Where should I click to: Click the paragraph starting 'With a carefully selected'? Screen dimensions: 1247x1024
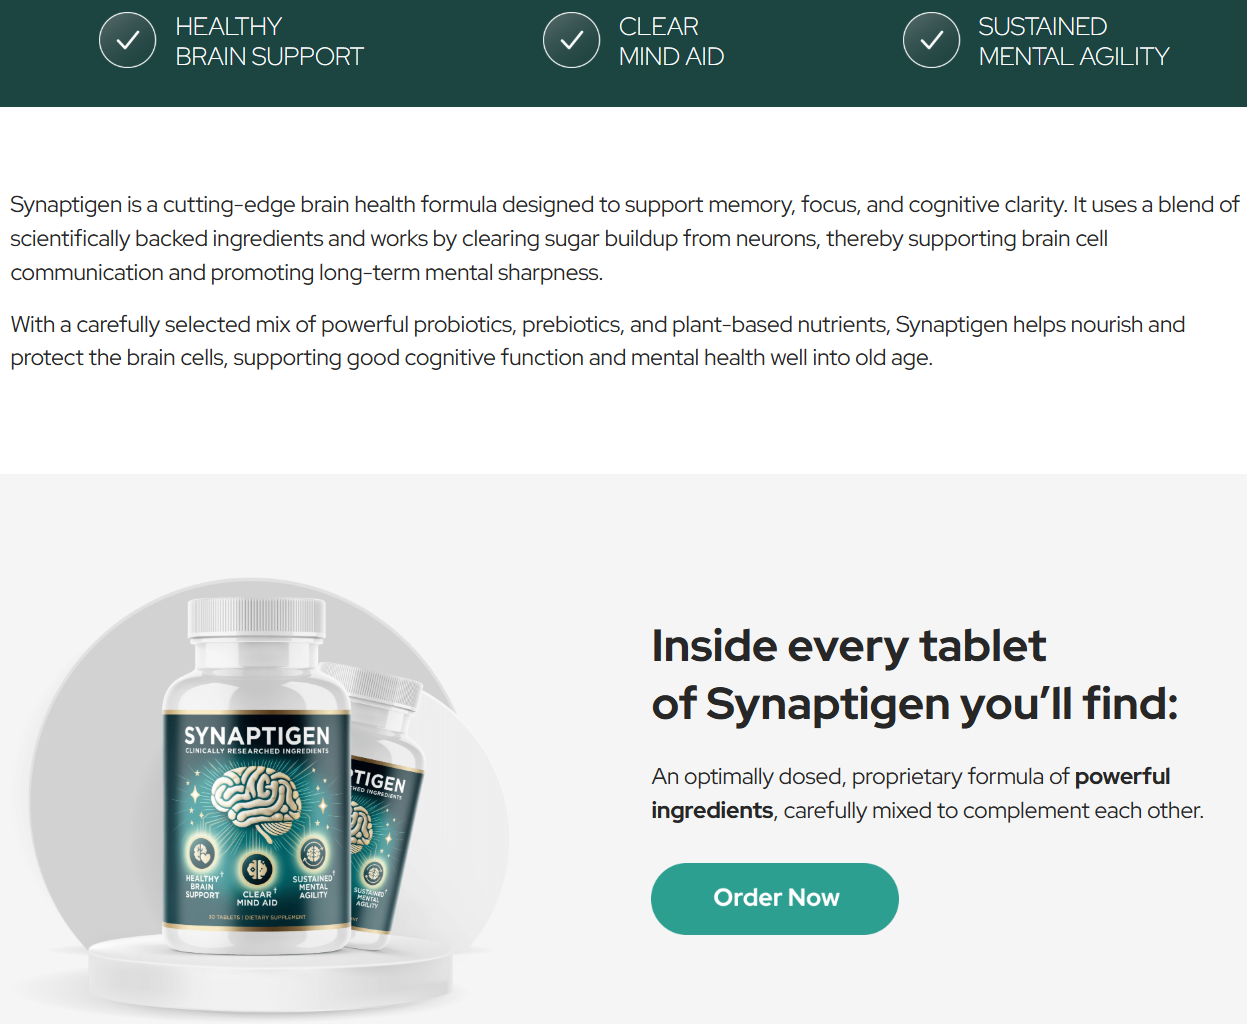(x=597, y=341)
